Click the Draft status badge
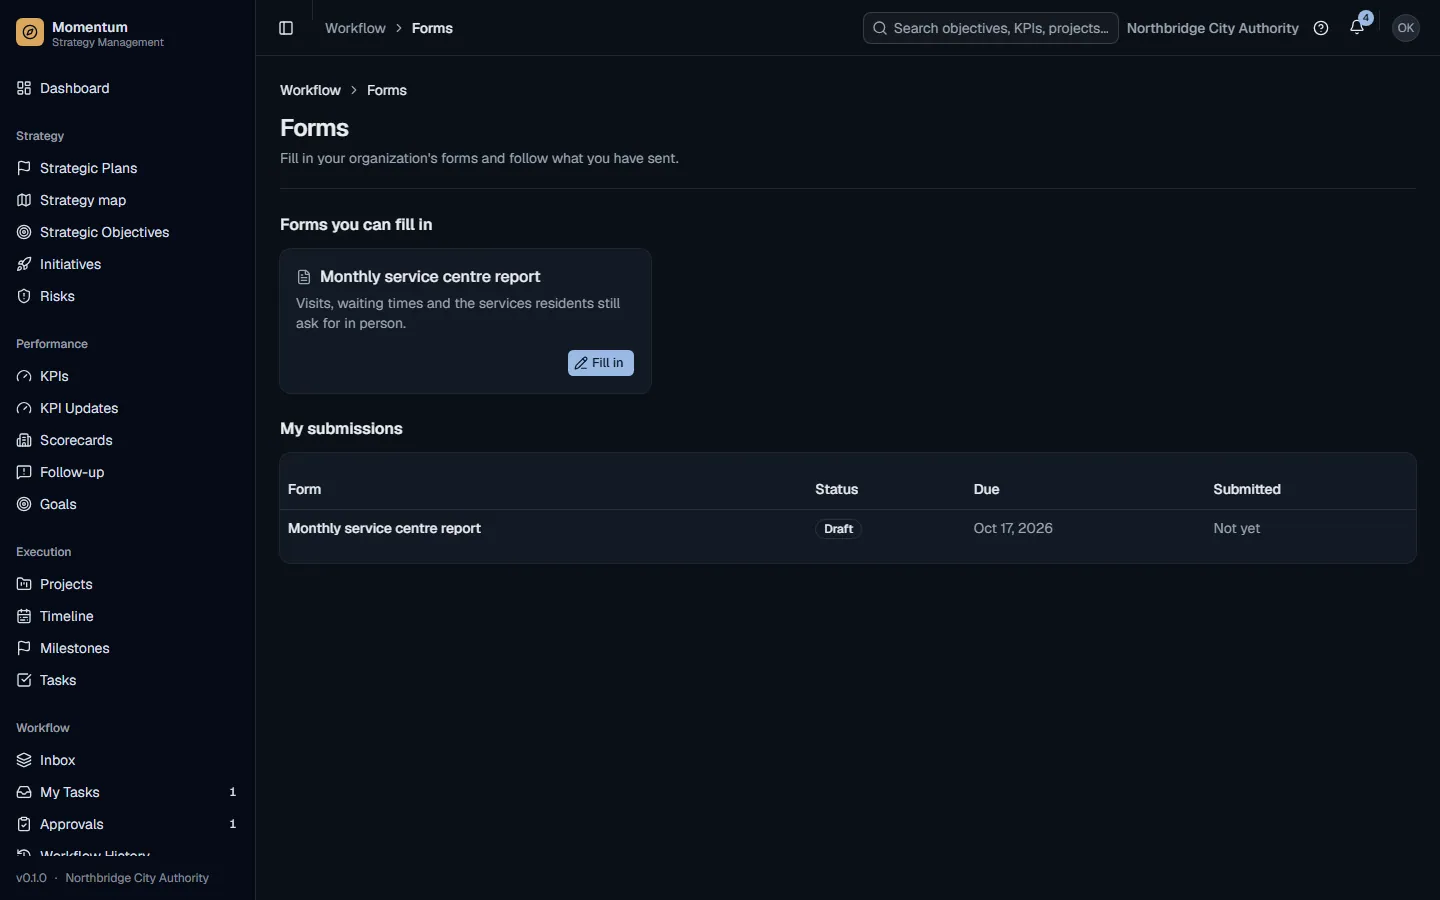Image resolution: width=1440 pixels, height=900 pixels. [838, 529]
